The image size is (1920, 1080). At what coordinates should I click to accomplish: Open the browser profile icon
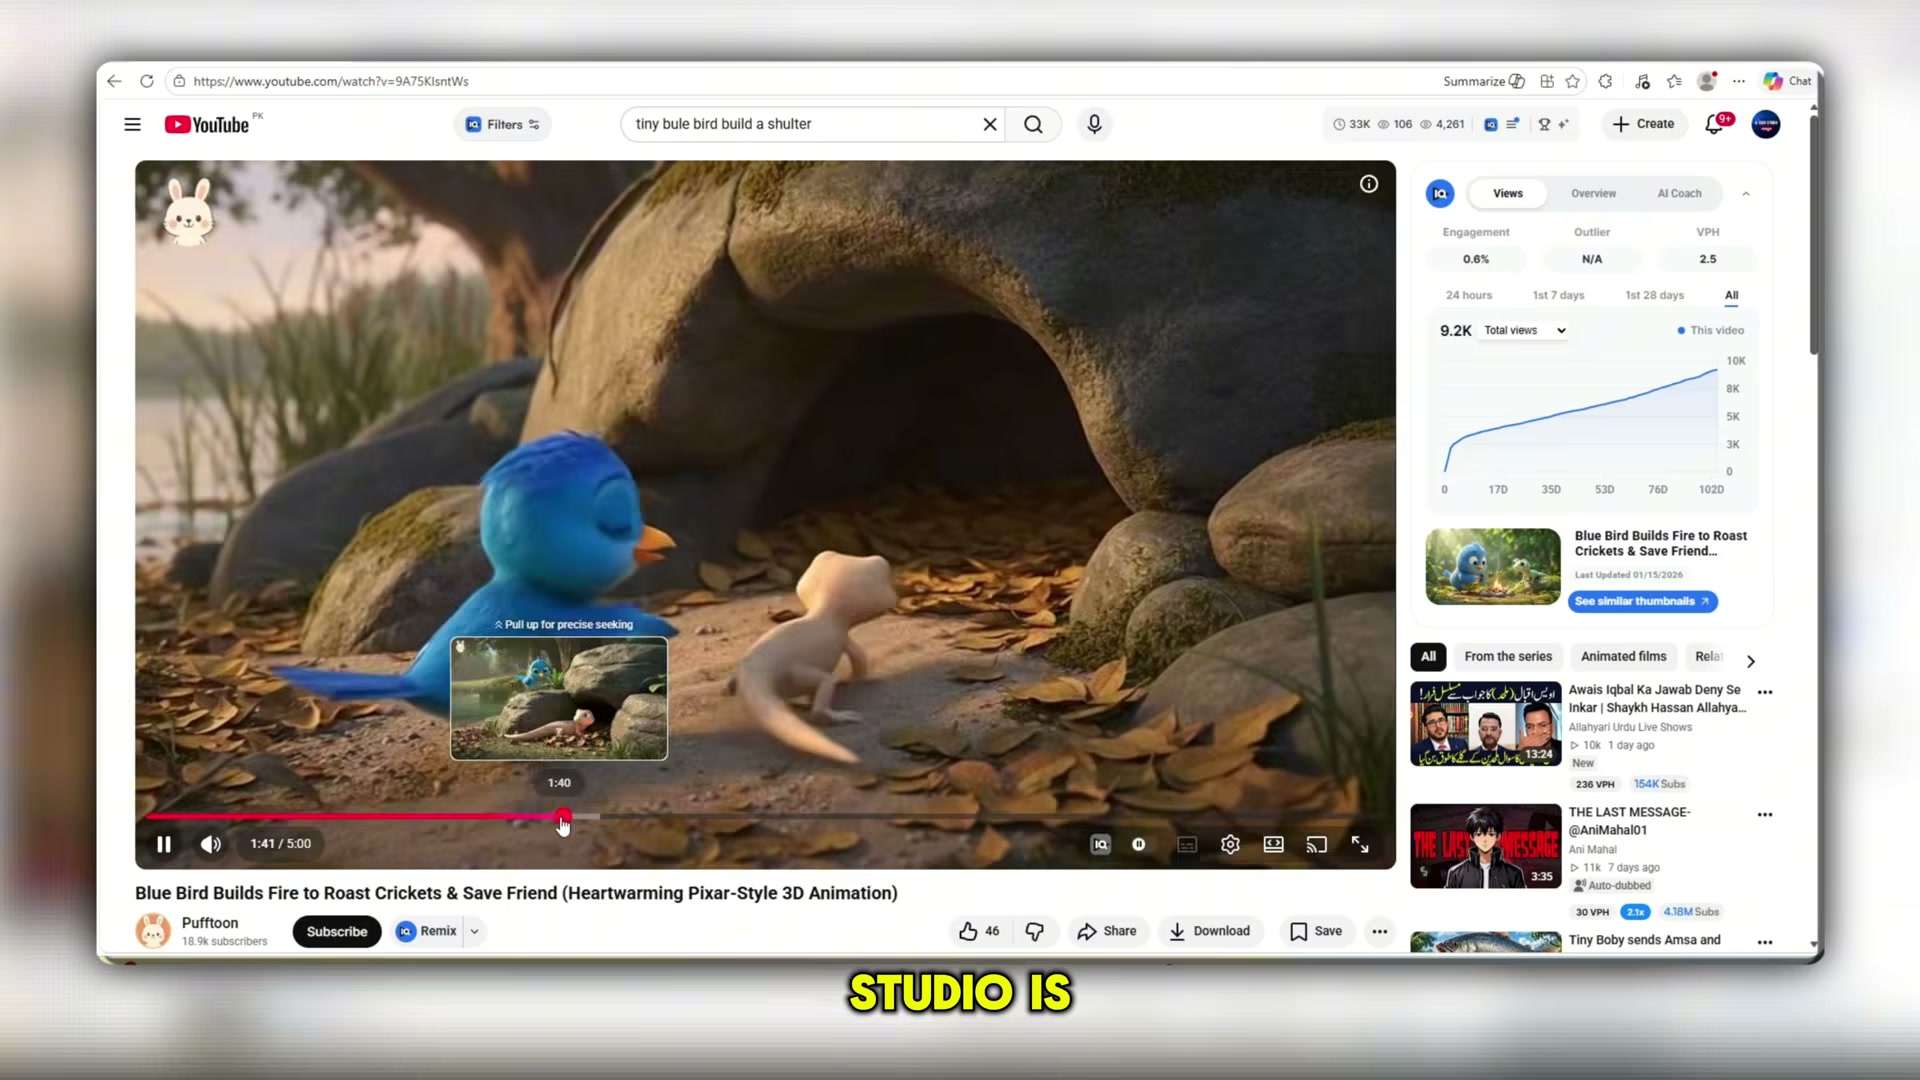click(1707, 81)
